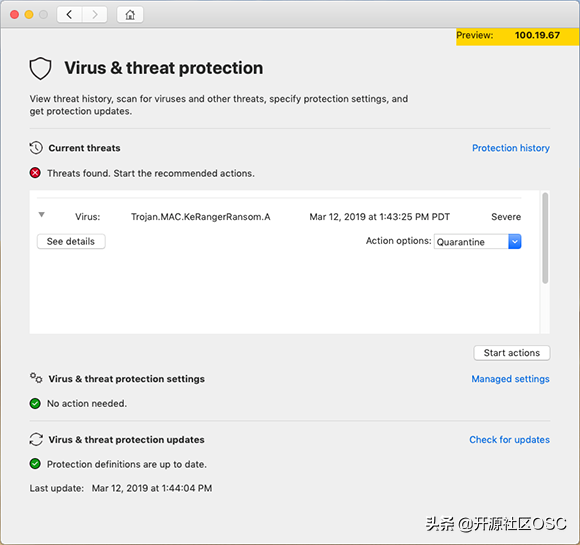Image resolution: width=580 pixels, height=545 pixels.
Task: Click the See details button
Action: [x=71, y=242]
